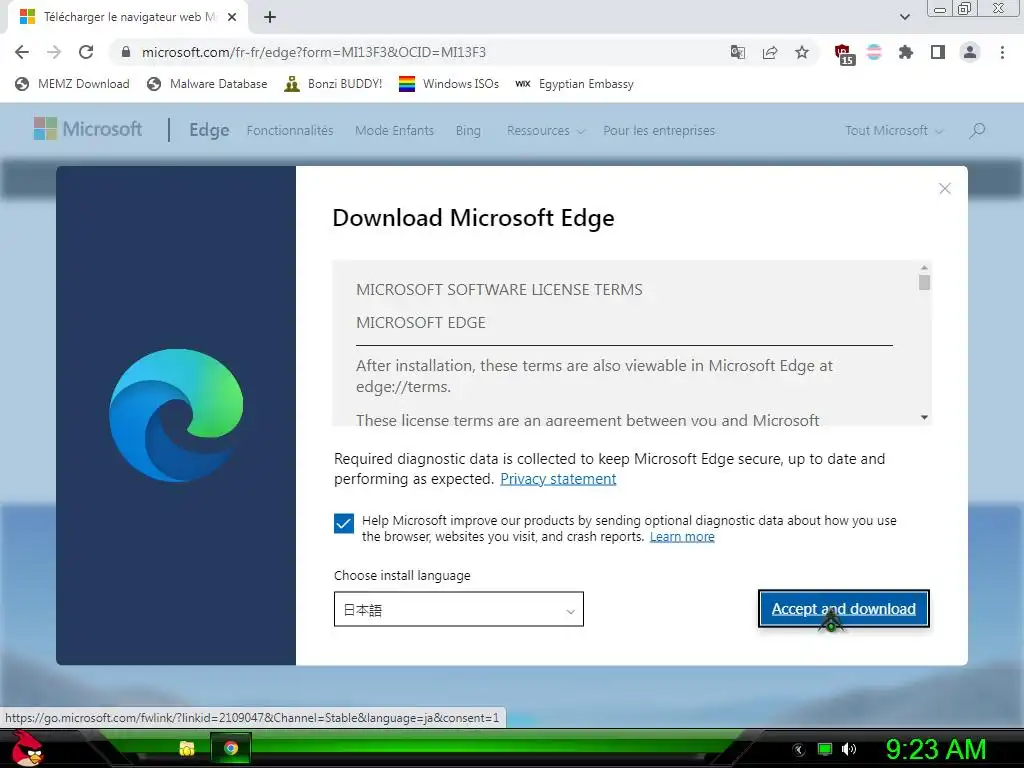Open the Fonctionnalités menu item
This screenshot has width=1024, height=768.
(290, 131)
